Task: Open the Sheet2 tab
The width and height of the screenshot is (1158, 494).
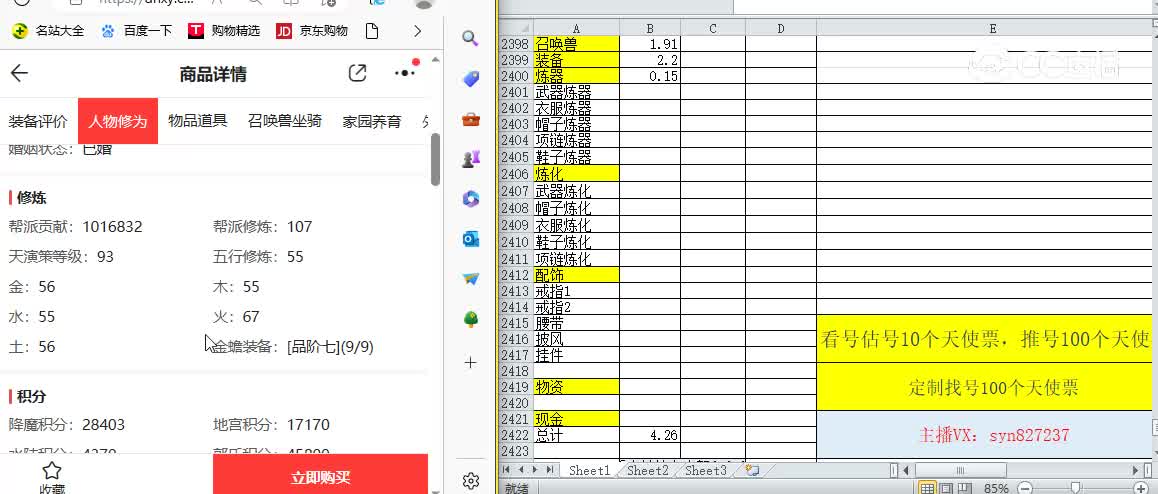Action: [648, 470]
